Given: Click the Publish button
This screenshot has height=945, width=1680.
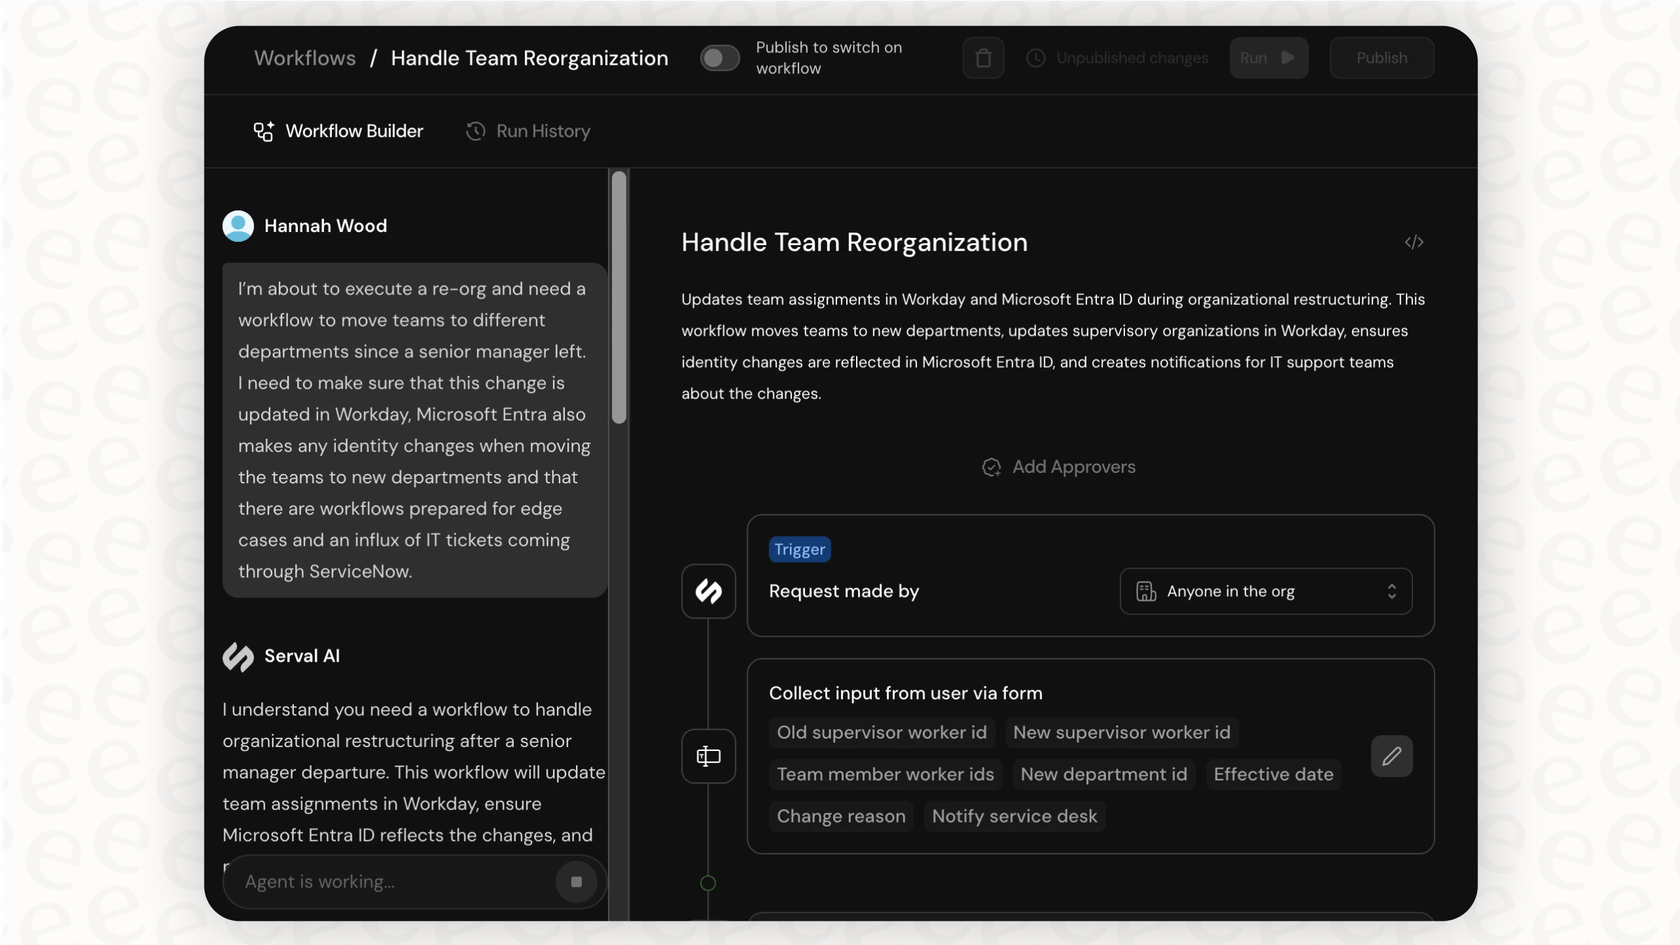Looking at the screenshot, I should tap(1381, 57).
